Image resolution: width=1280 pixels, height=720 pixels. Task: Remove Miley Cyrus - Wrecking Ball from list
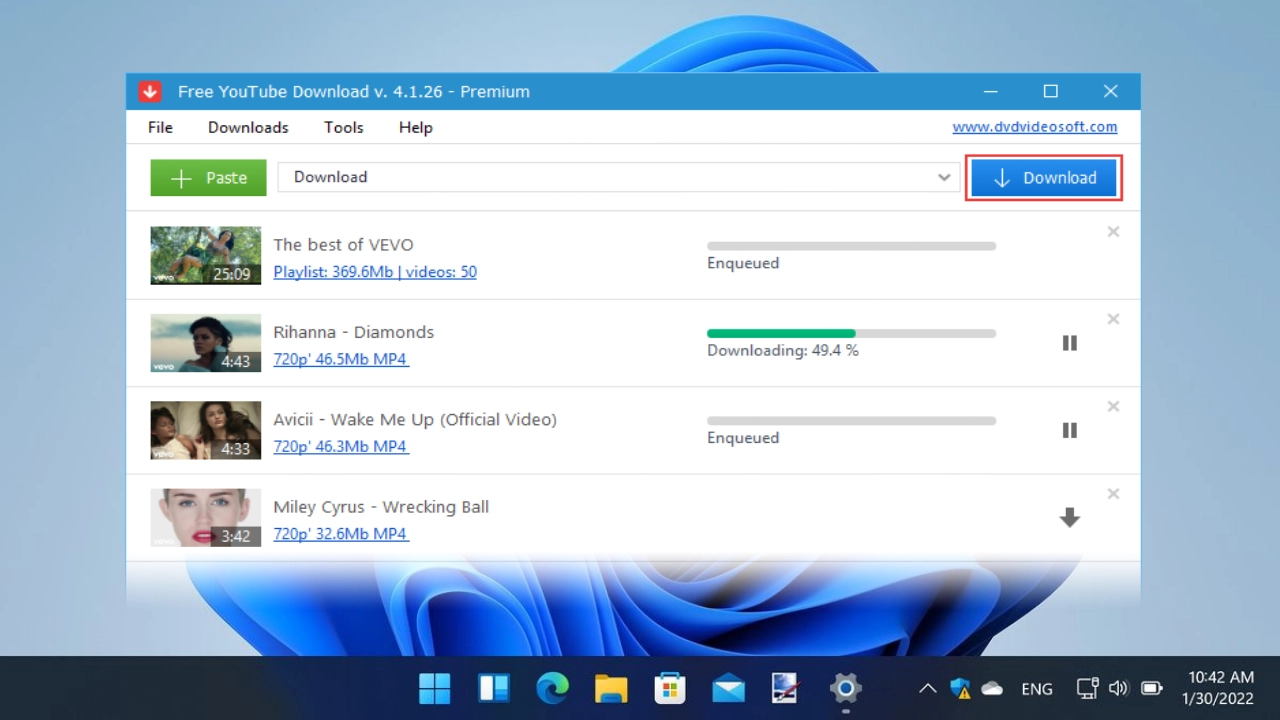1113,494
